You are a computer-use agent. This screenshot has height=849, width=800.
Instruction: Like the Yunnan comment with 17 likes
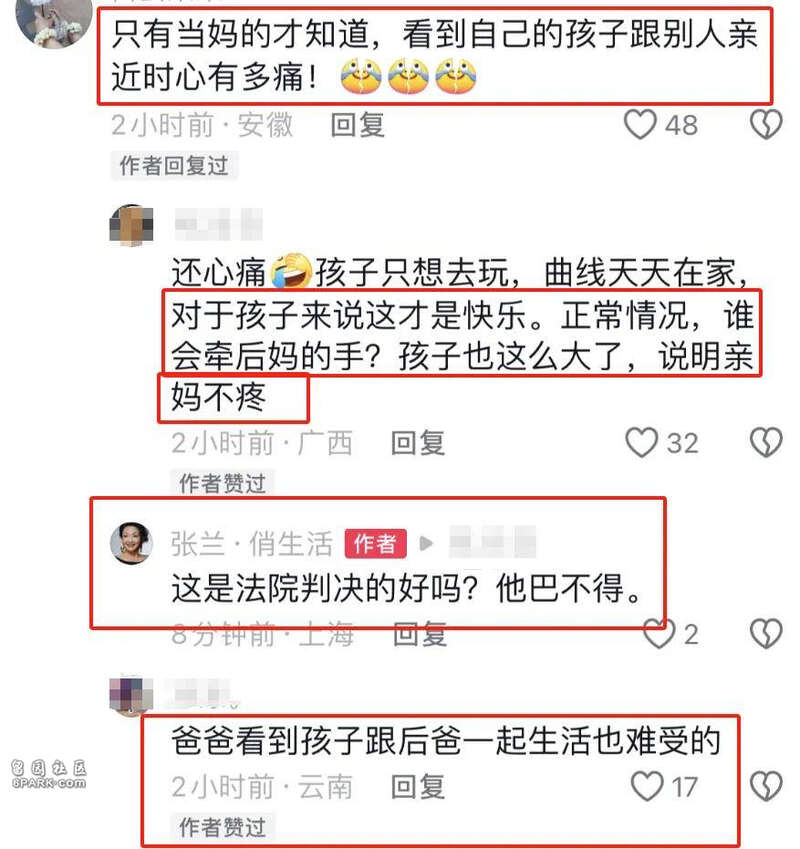coord(647,787)
